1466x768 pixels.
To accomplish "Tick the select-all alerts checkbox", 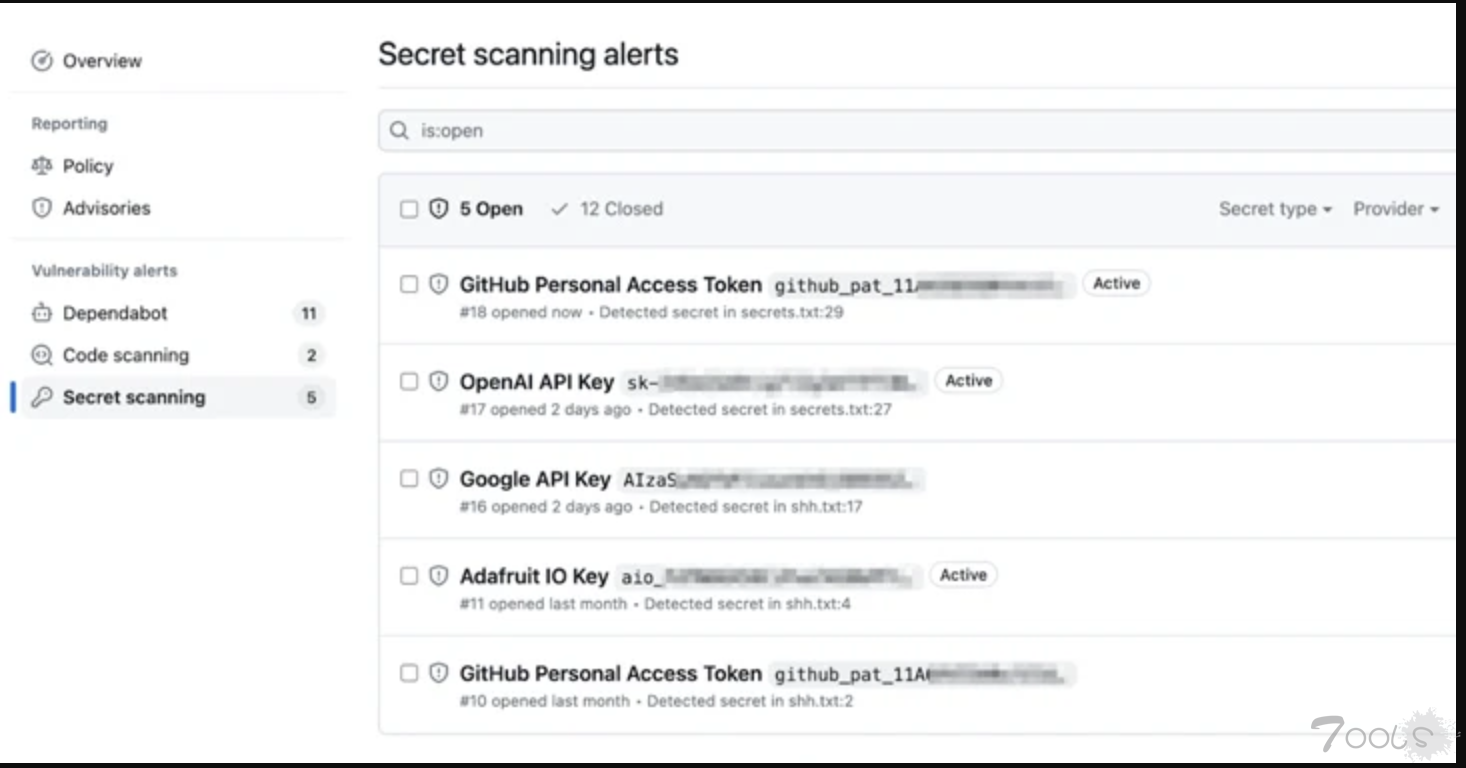I will coord(408,209).
